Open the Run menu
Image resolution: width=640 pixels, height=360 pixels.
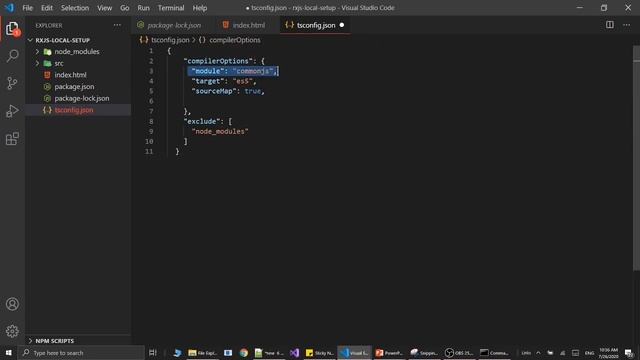pos(143,8)
